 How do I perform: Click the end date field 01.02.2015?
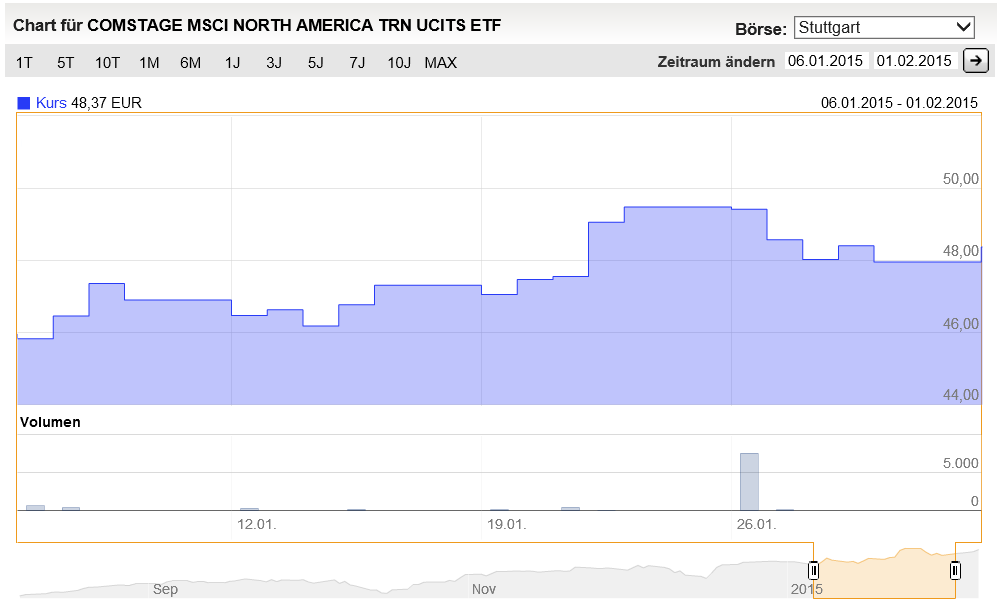coord(914,61)
